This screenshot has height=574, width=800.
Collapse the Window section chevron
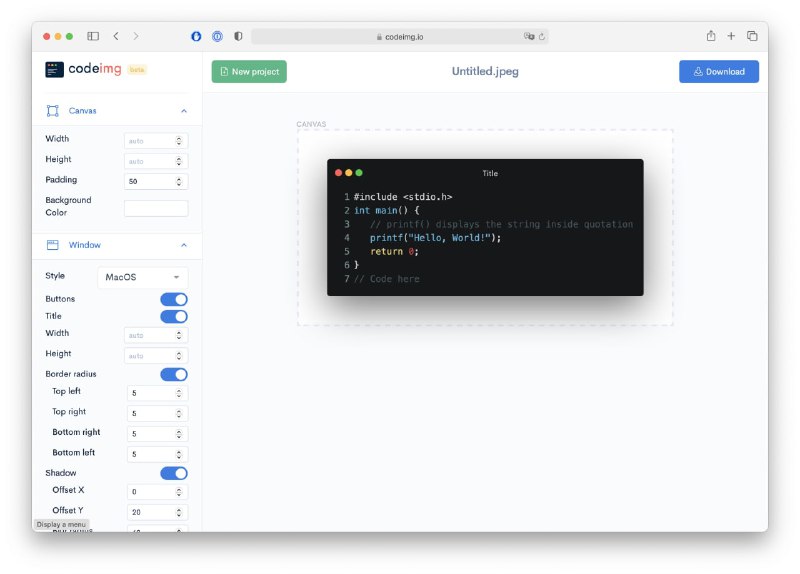tap(183, 245)
